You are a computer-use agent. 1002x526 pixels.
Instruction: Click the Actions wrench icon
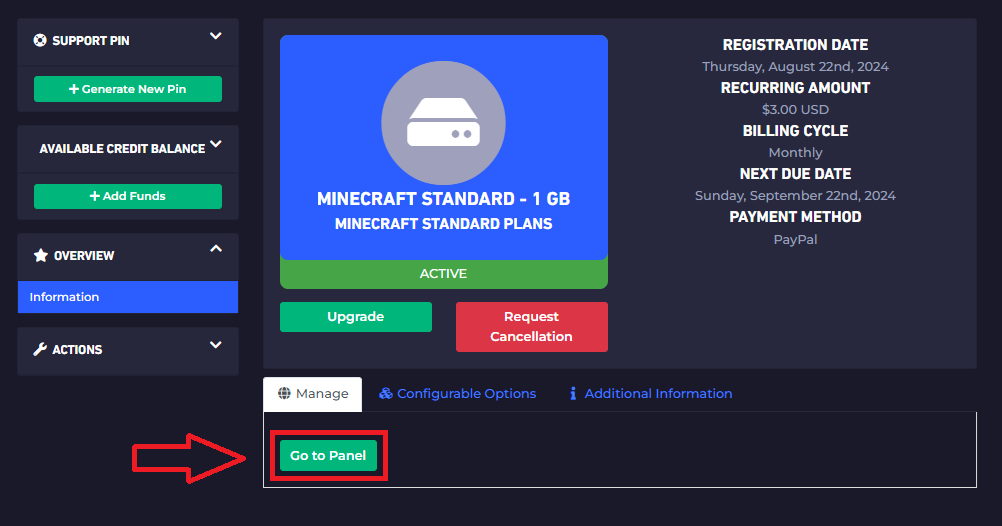click(x=40, y=349)
